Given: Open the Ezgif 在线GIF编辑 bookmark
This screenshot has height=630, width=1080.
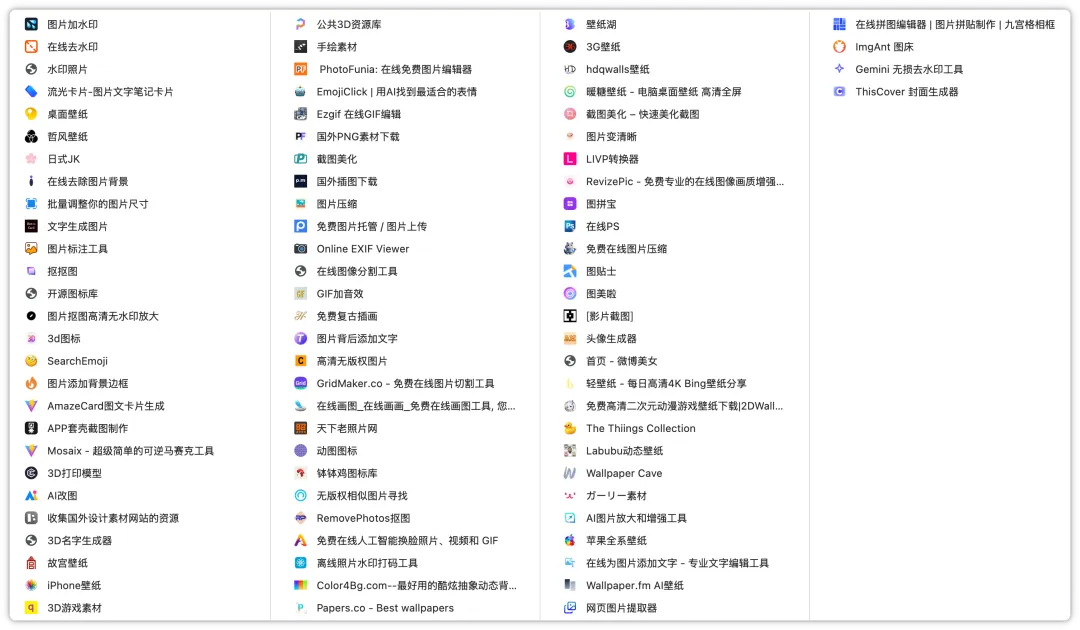Looking at the screenshot, I should click(x=358, y=114).
